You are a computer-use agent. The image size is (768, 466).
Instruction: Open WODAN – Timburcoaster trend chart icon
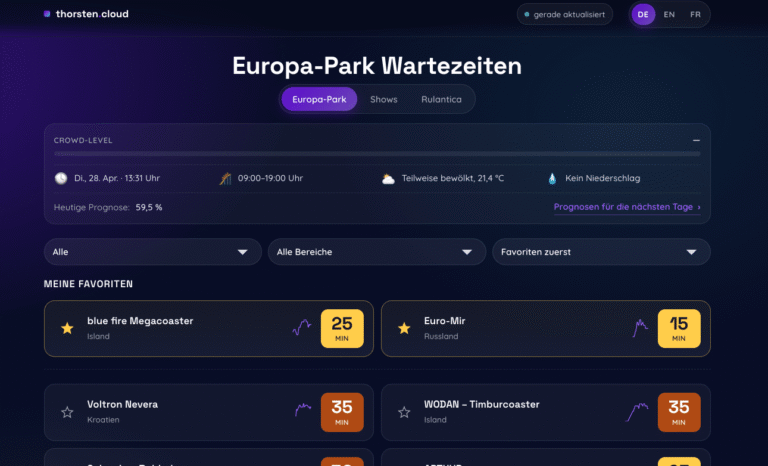pos(637,412)
